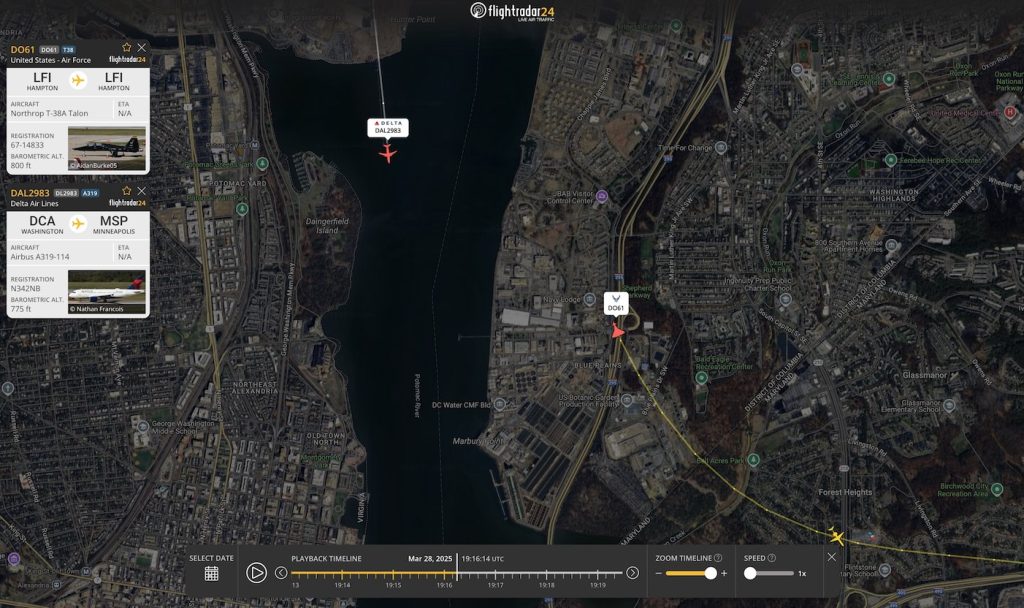Click the Navy Lodge map marker
The width and height of the screenshot is (1024, 608).
589,300
